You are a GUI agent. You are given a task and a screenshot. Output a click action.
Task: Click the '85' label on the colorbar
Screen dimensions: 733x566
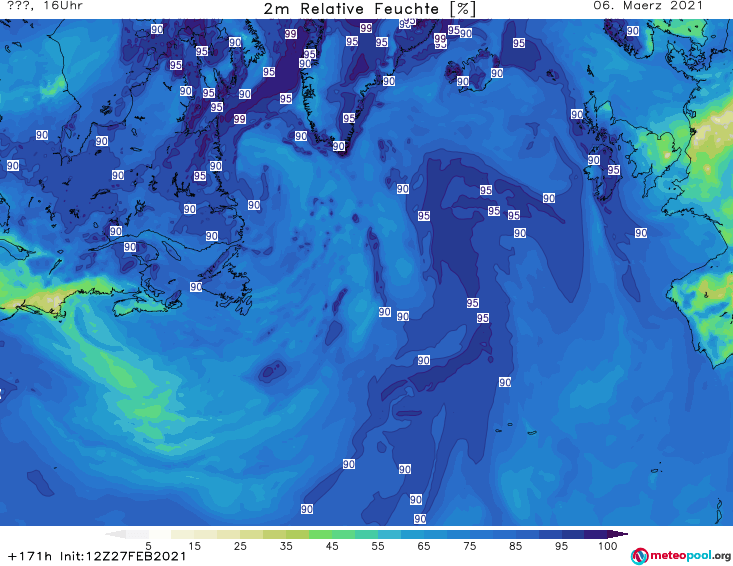click(x=515, y=546)
